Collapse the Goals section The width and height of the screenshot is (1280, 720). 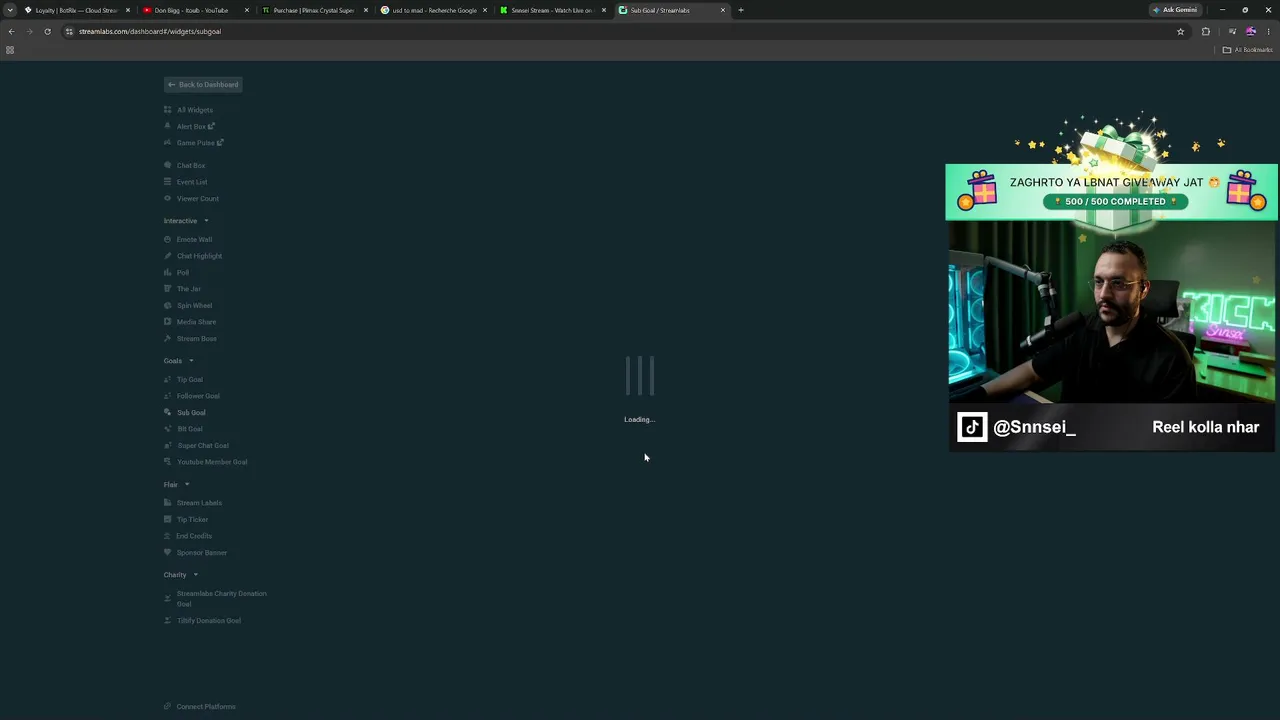(191, 360)
